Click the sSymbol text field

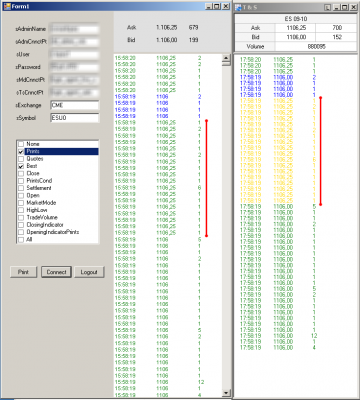point(75,118)
